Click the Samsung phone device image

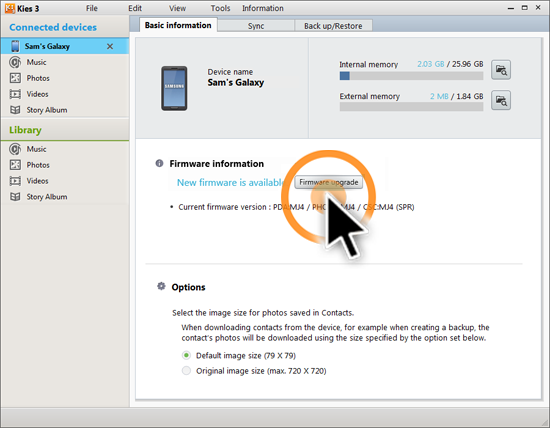point(174,88)
